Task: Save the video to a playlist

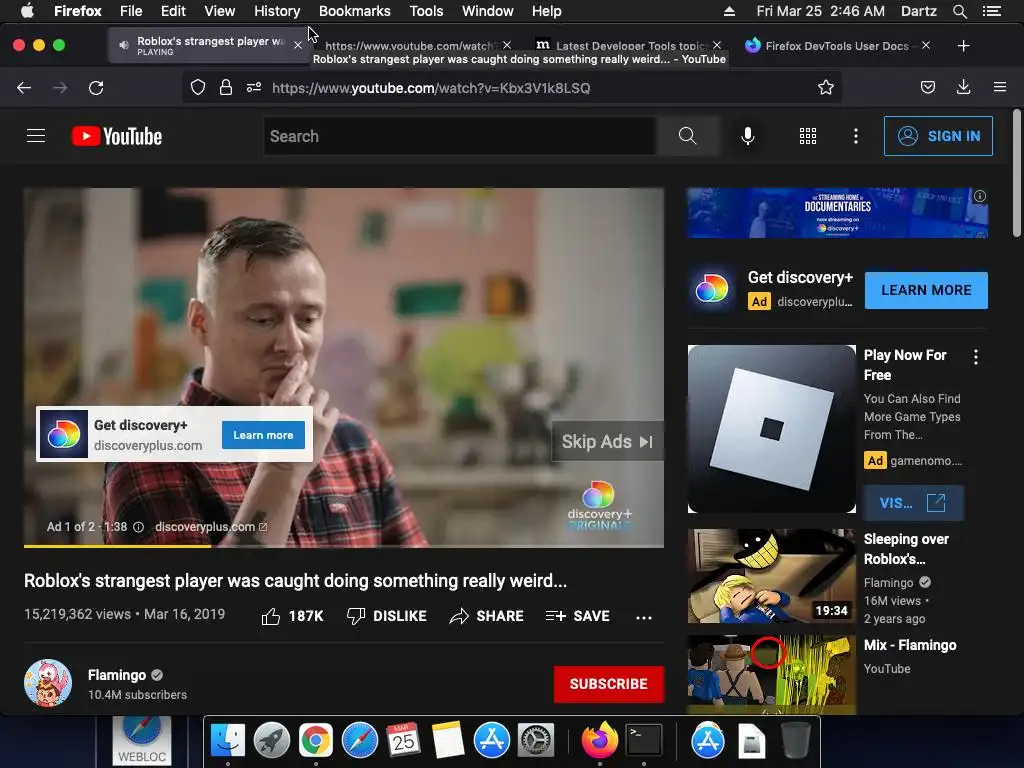Action: coord(577,616)
